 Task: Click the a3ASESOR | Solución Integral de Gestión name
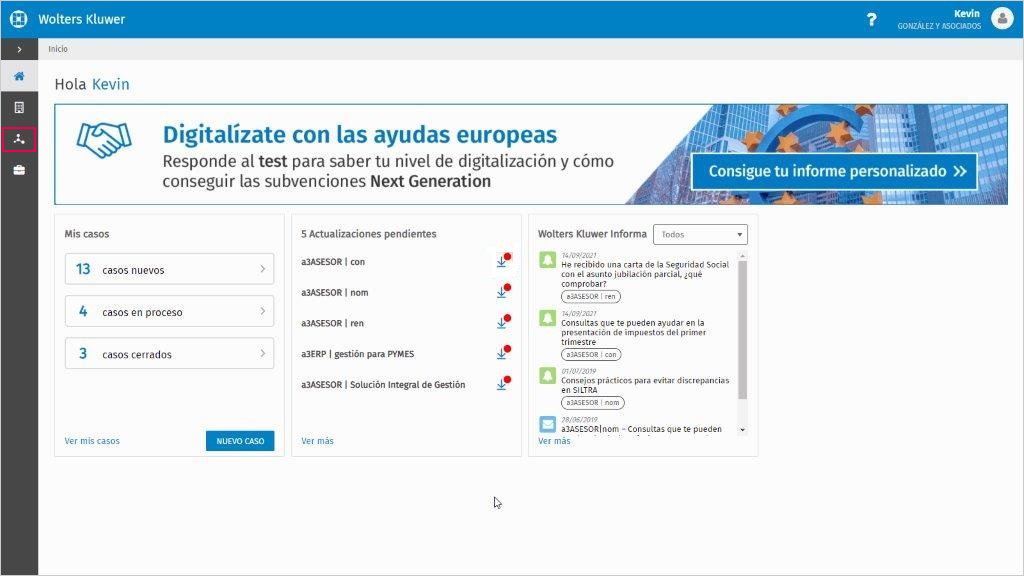point(383,385)
